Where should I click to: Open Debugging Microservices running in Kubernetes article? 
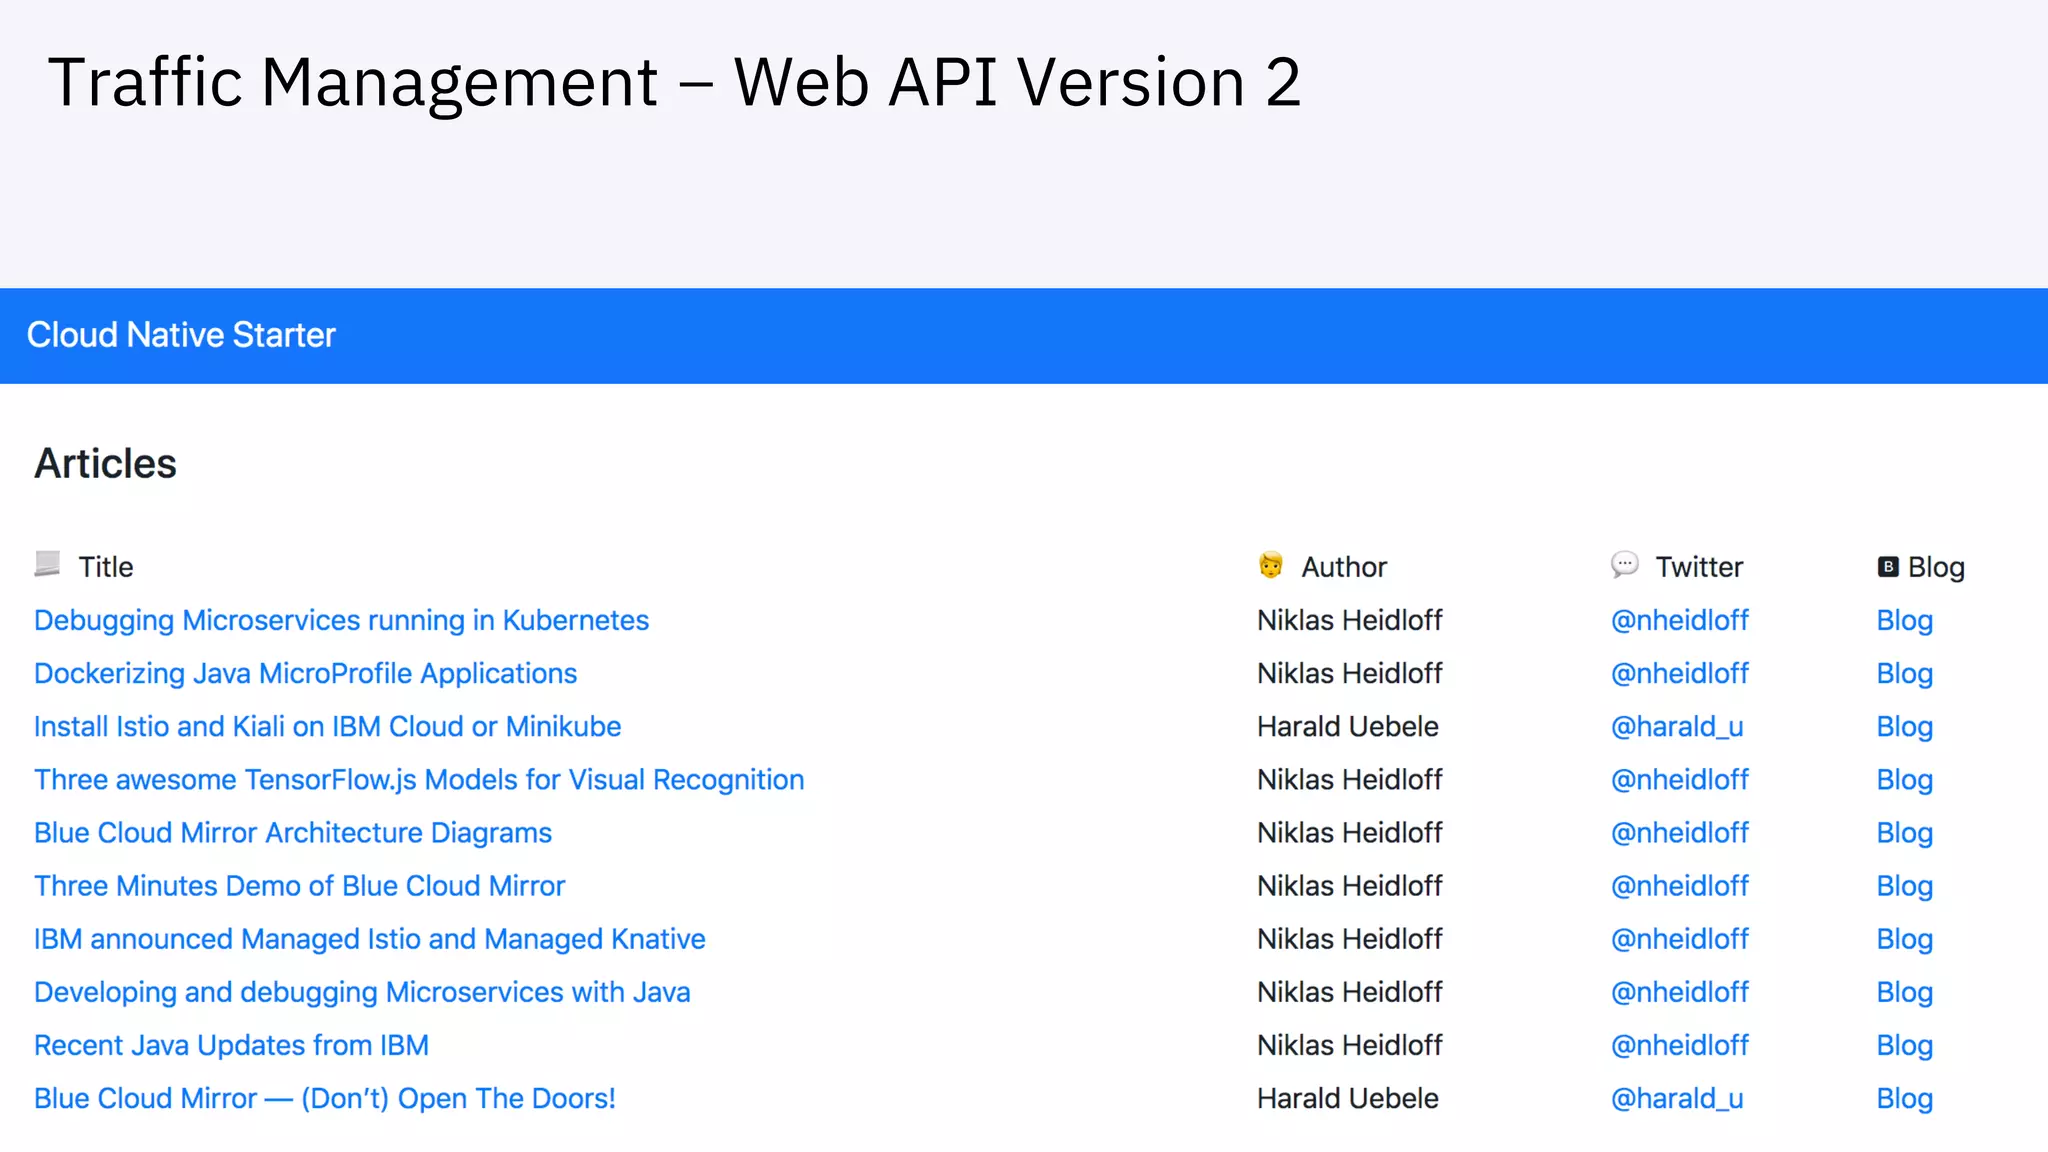(341, 620)
